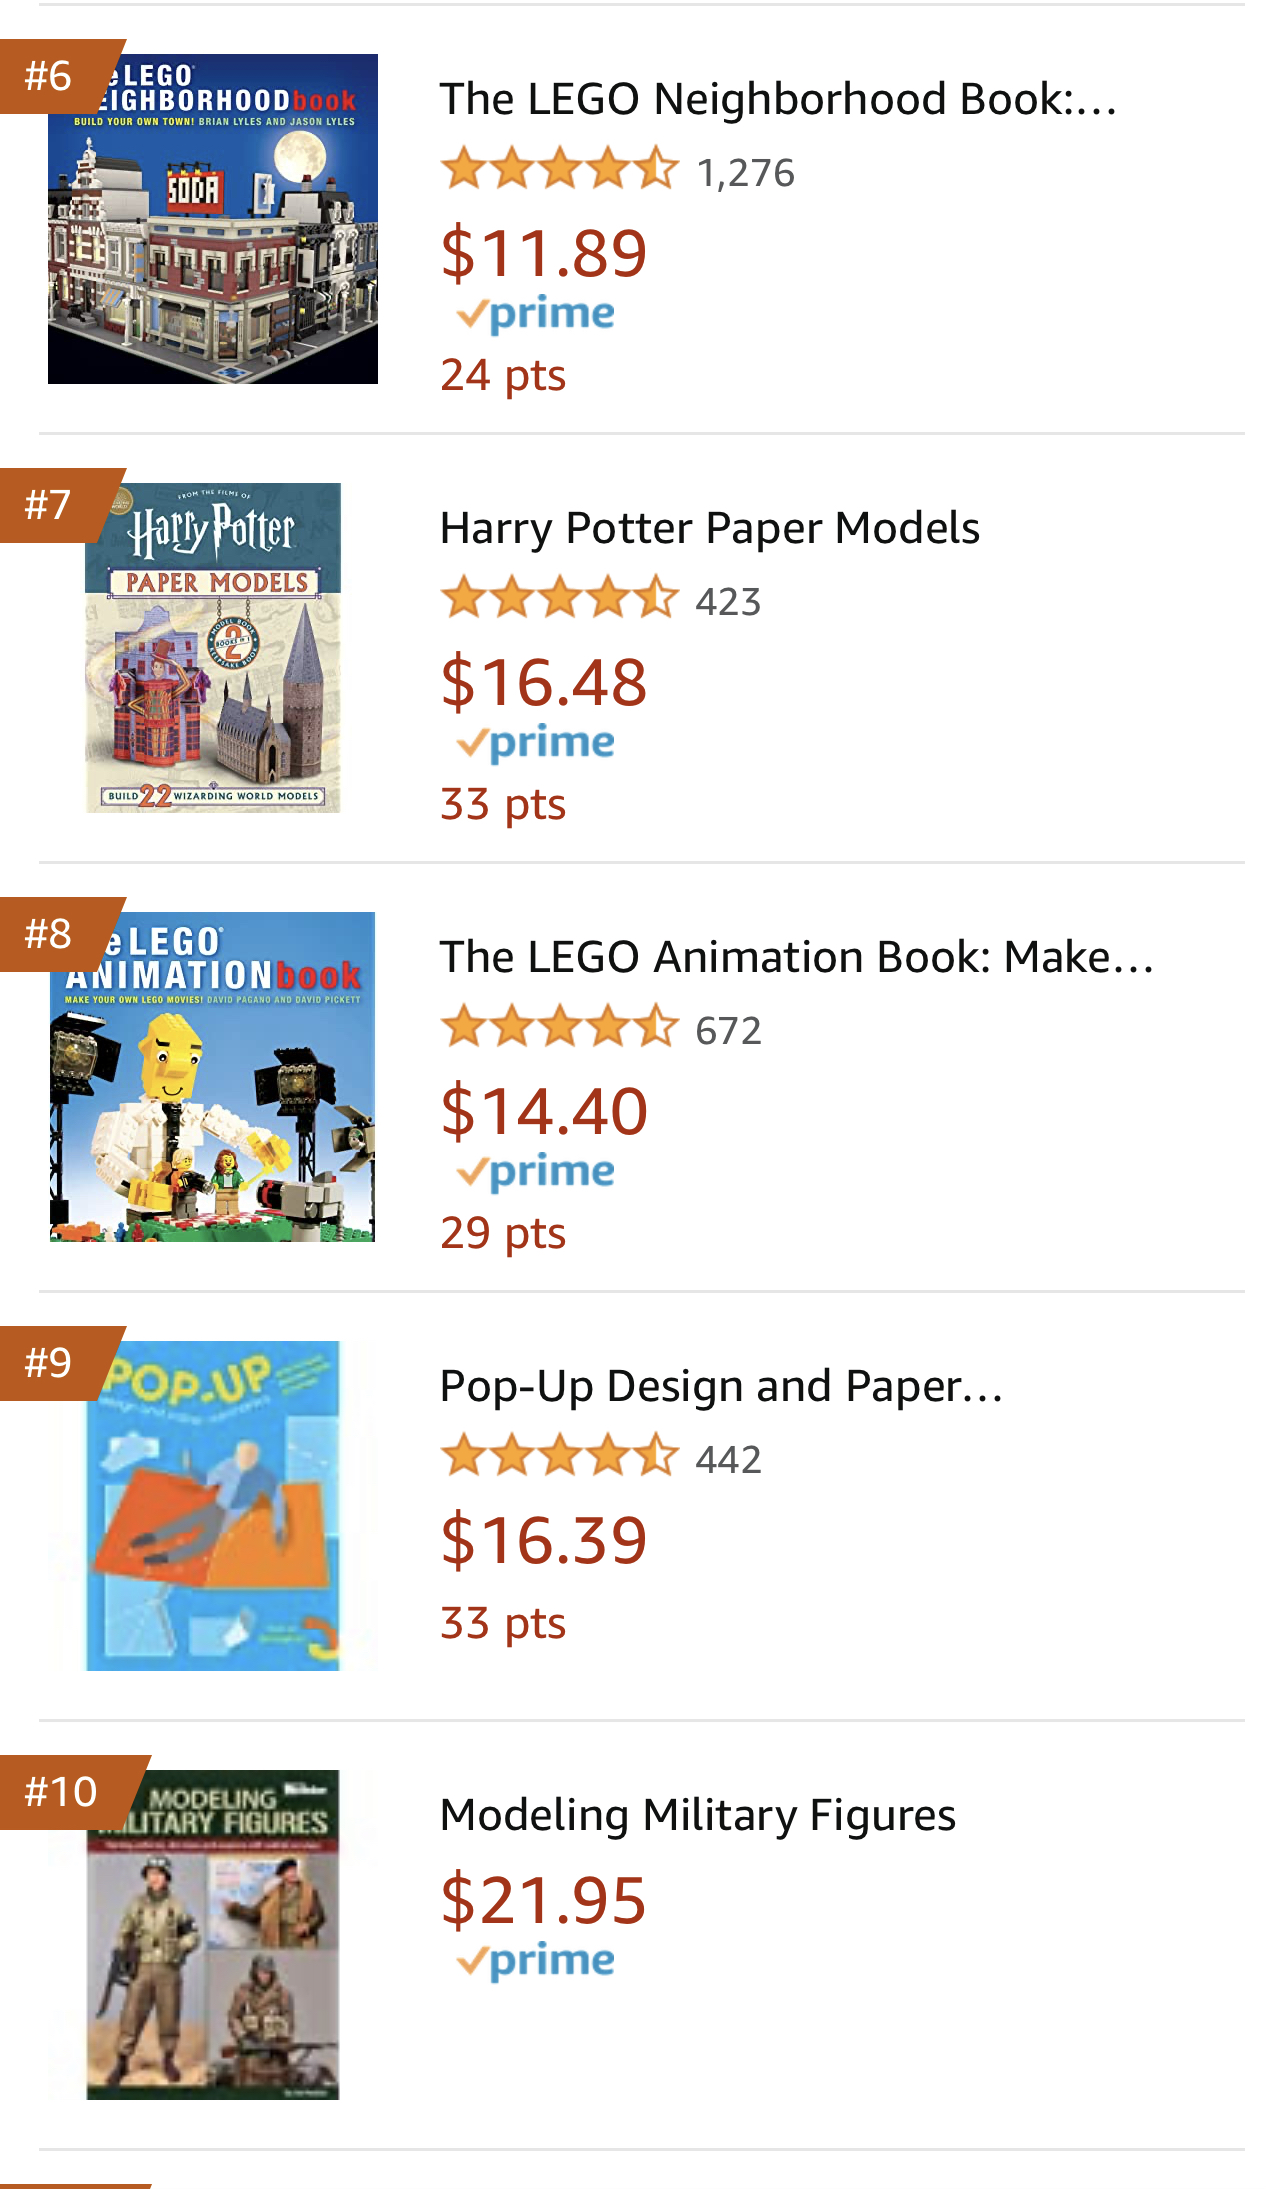
Task: Tap the prime badge under $16.48
Action: pyautogui.click(x=536, y=743)
